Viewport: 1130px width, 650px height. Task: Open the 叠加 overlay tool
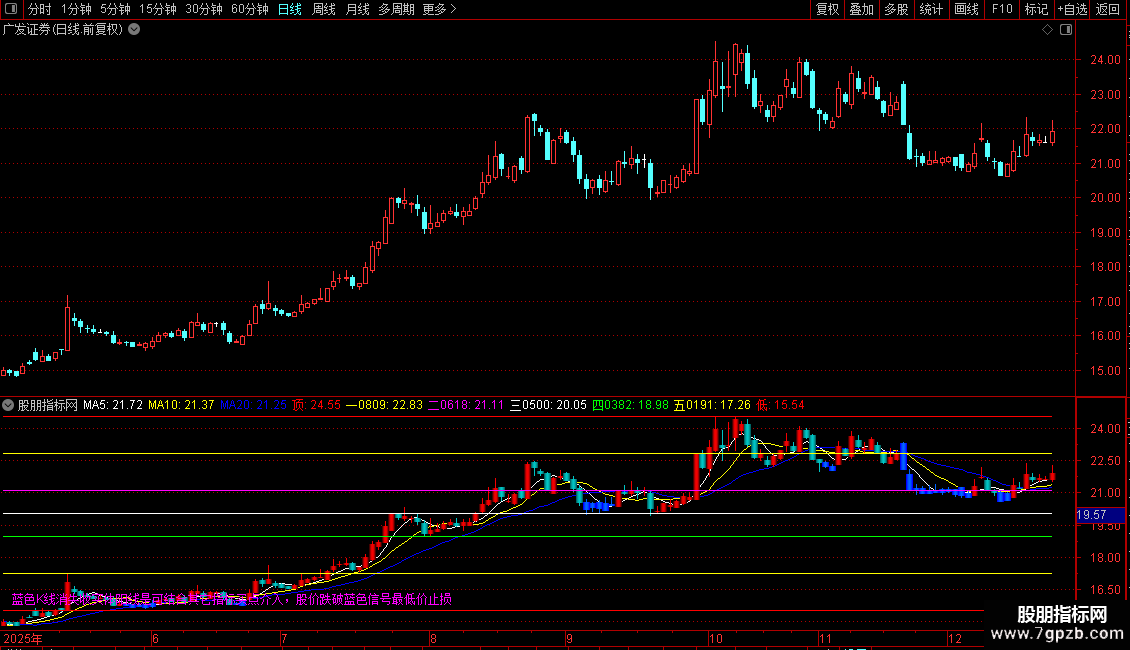pyautogui.click(x=861, y=10)
